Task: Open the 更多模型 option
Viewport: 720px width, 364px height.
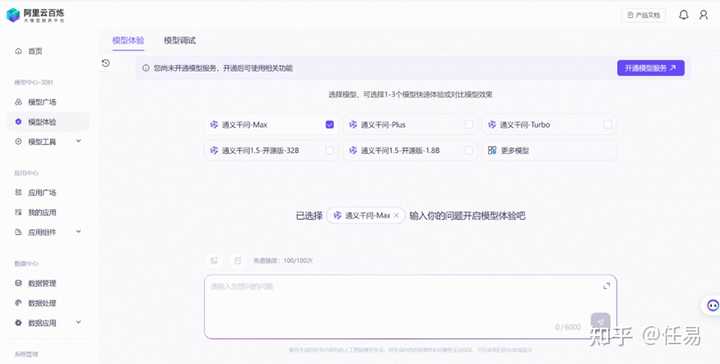Action: pyautogui.click(x=550, y=150)
